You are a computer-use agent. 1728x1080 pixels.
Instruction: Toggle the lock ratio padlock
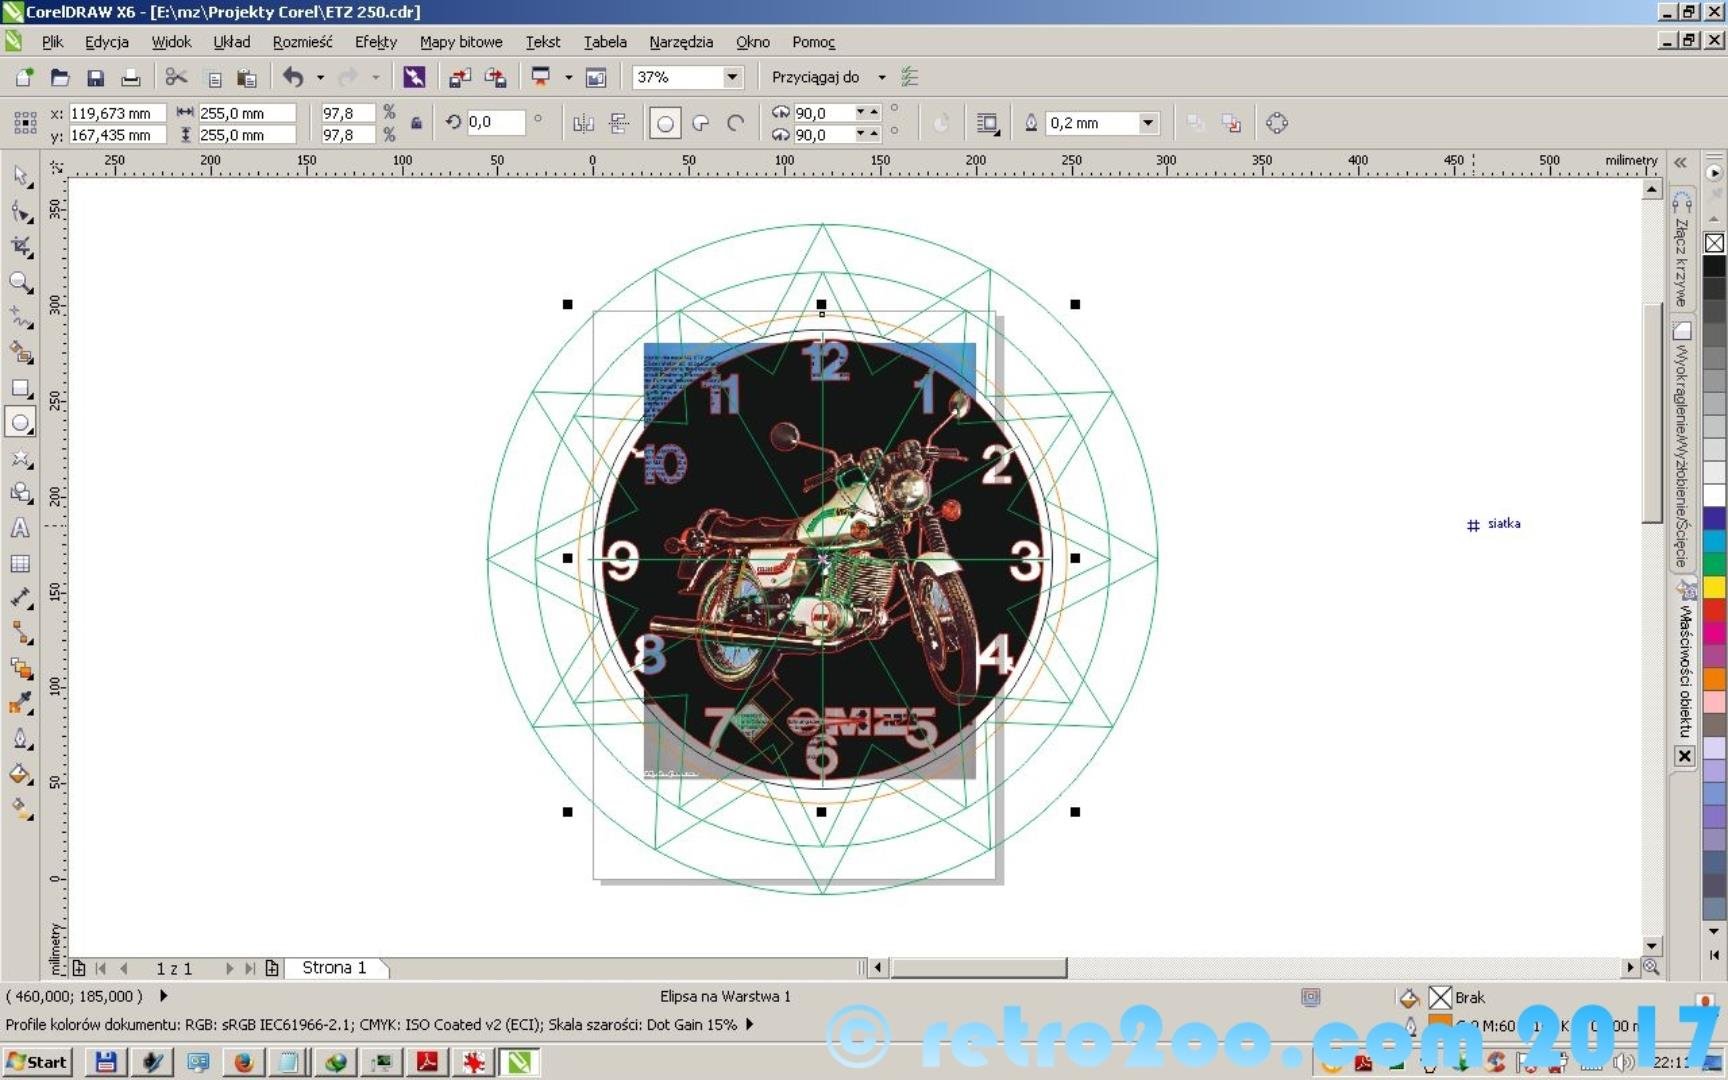click(x=416, y=123)
